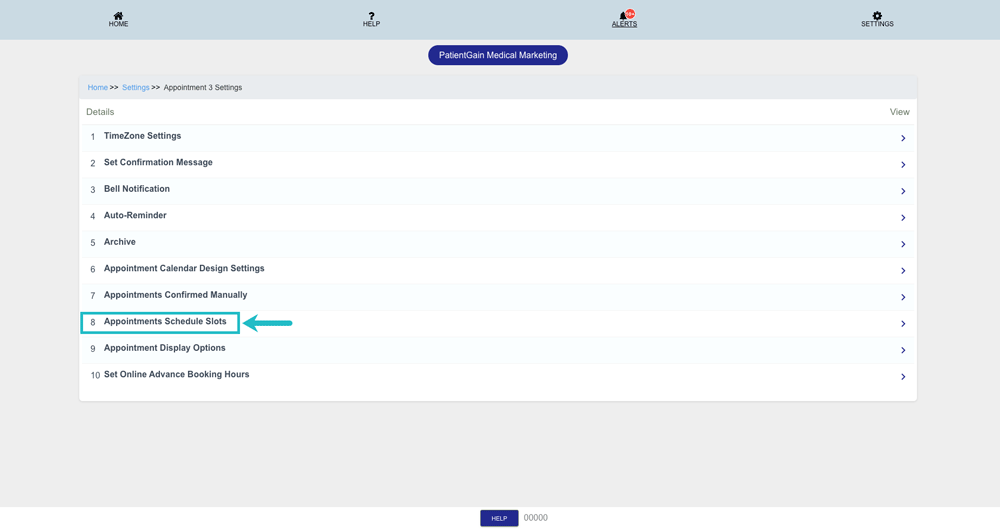
Task: Click Appointment 3 Settings breadcrumb text
Action: point(203,87)
